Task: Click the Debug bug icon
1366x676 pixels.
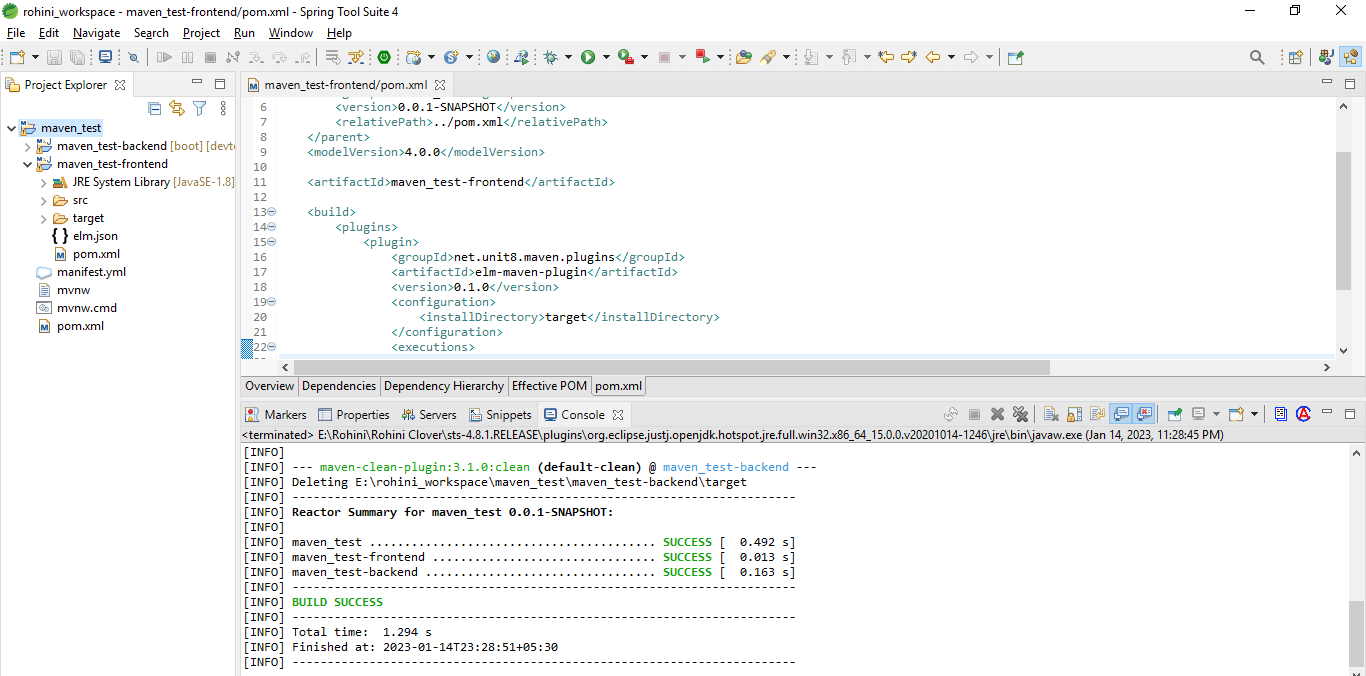Action: [550, 57]
